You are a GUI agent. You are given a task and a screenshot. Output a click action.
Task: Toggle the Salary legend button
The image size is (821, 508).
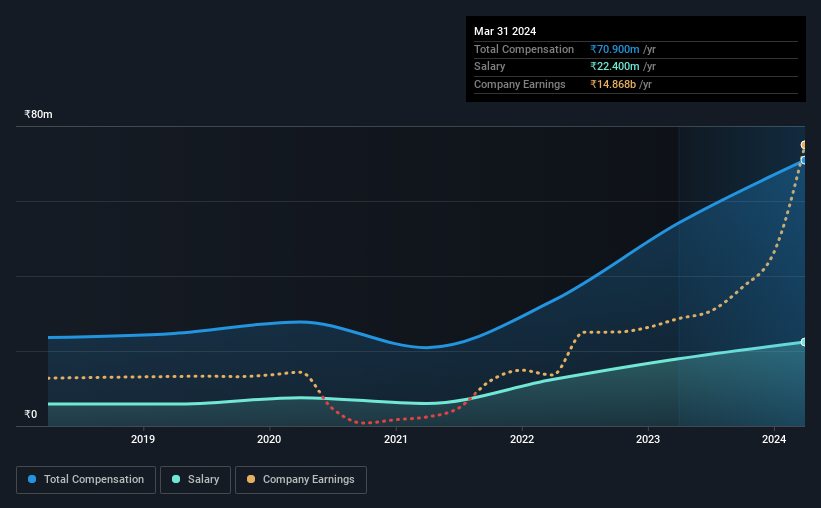[195, 480]
